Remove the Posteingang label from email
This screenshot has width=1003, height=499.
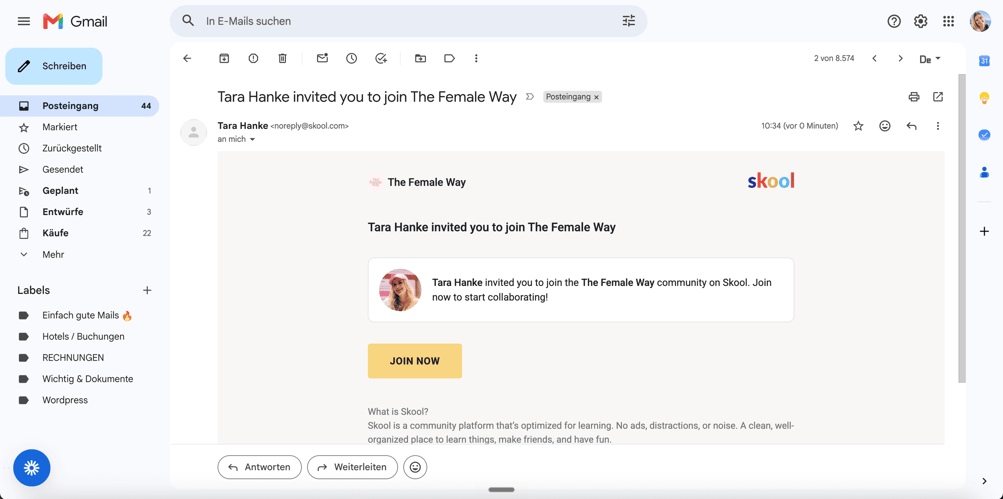coord(596,97)
